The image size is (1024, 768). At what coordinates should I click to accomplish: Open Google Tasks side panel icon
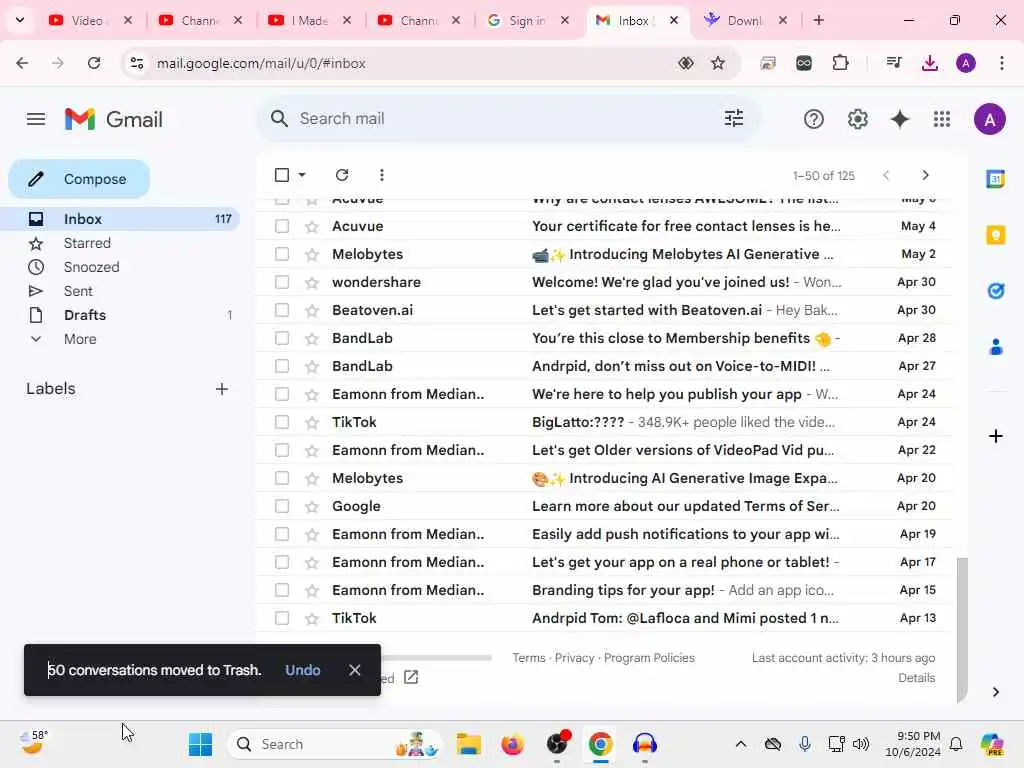(995, 291)
